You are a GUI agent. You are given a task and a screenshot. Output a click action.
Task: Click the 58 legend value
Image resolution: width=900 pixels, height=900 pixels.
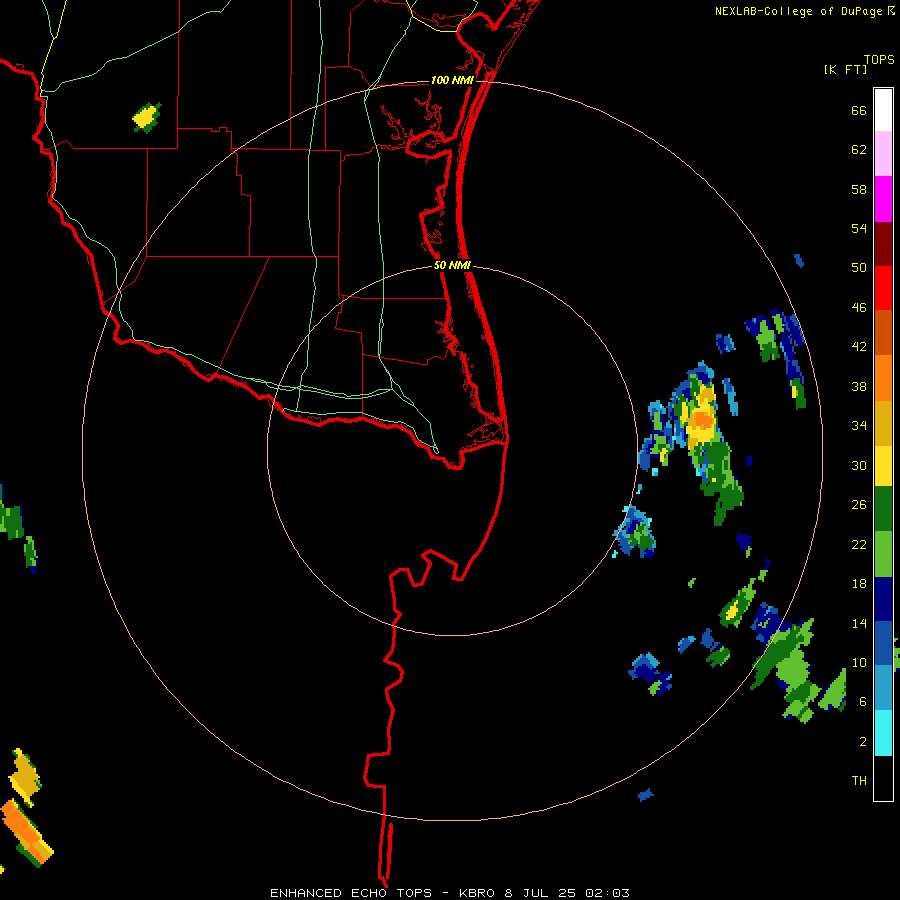tap(859, 189)
